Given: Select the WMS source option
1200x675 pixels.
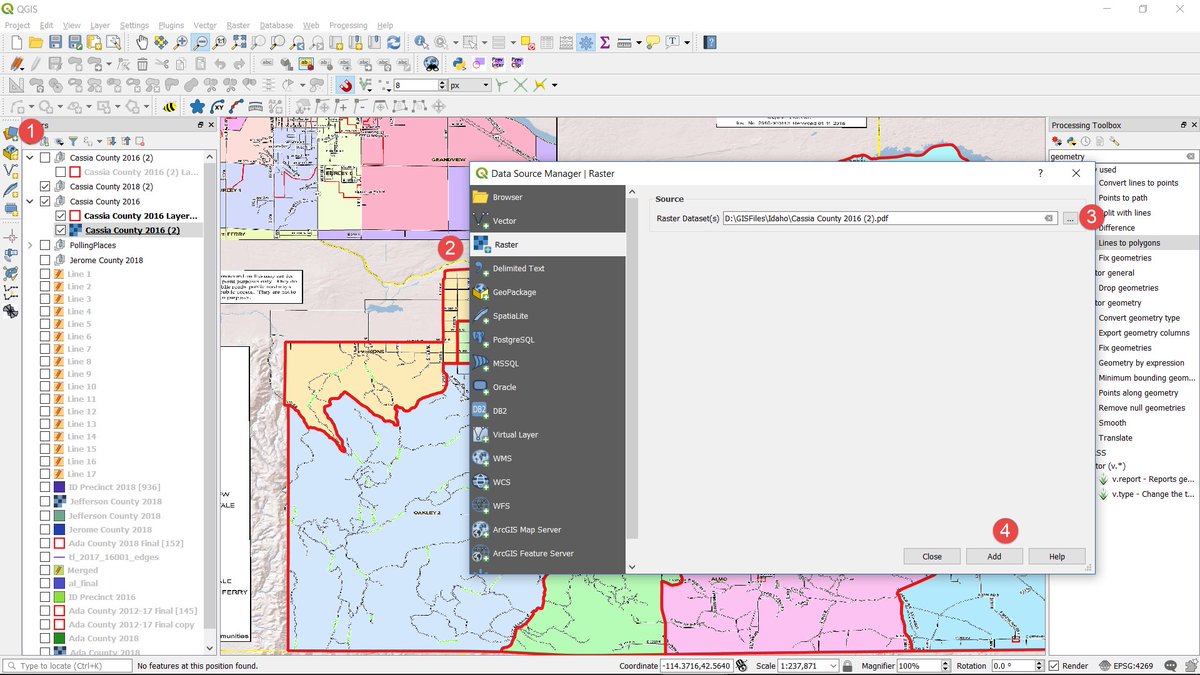Looking at the screenshot, I should (x=547, y=458).
